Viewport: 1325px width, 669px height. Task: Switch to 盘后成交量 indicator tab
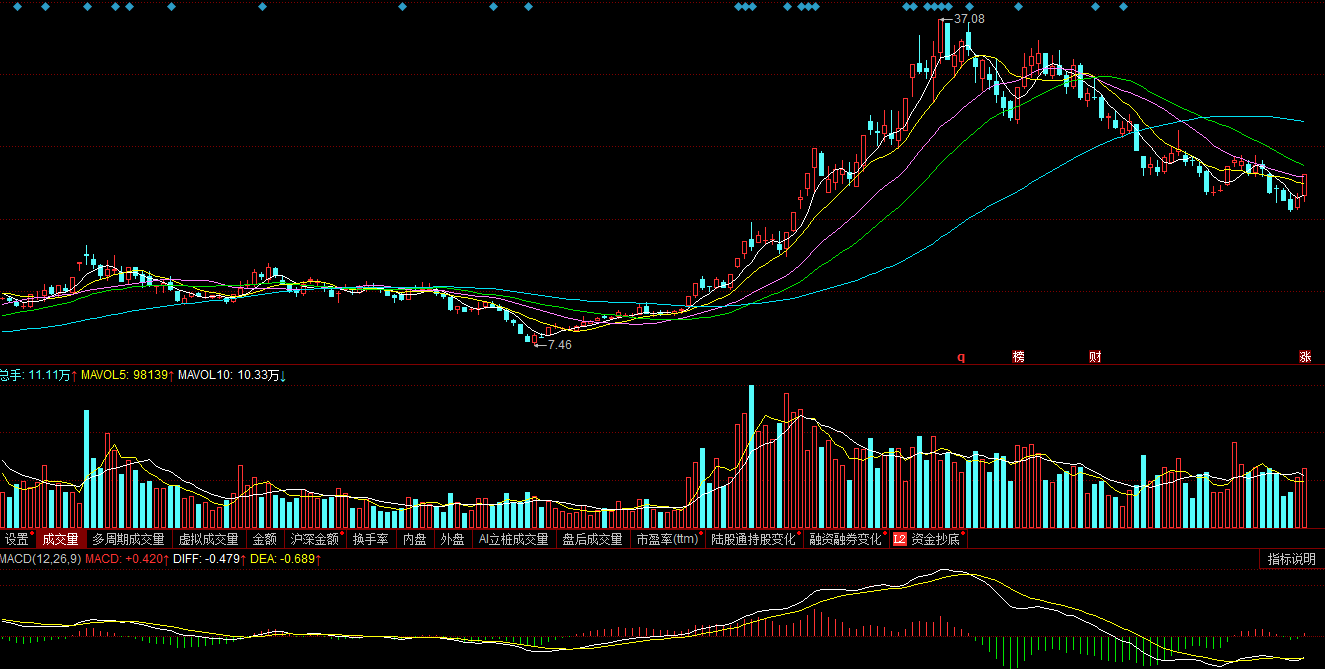pyautogui.click(x=592, y=539)
